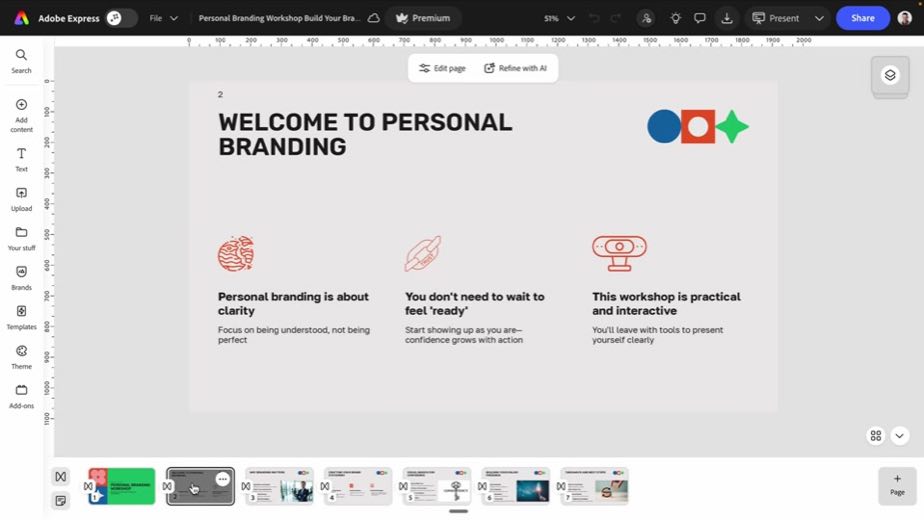This screenshot has height=520, width=924.
Task: Click transition icon on page 7 thumbnail
Action: click(560, 486)
